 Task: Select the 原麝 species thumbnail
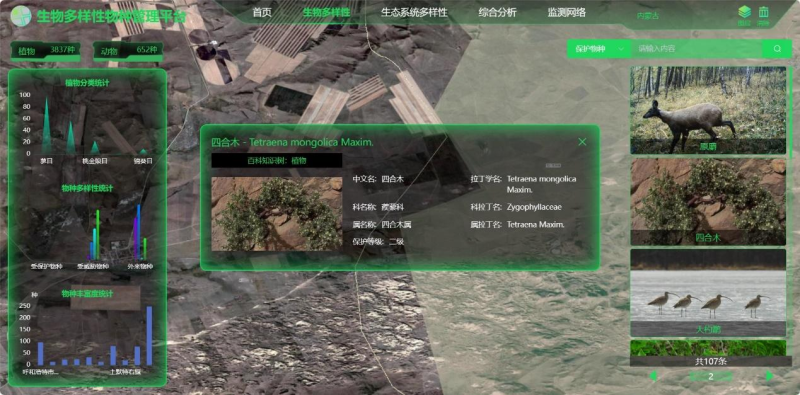708,110
